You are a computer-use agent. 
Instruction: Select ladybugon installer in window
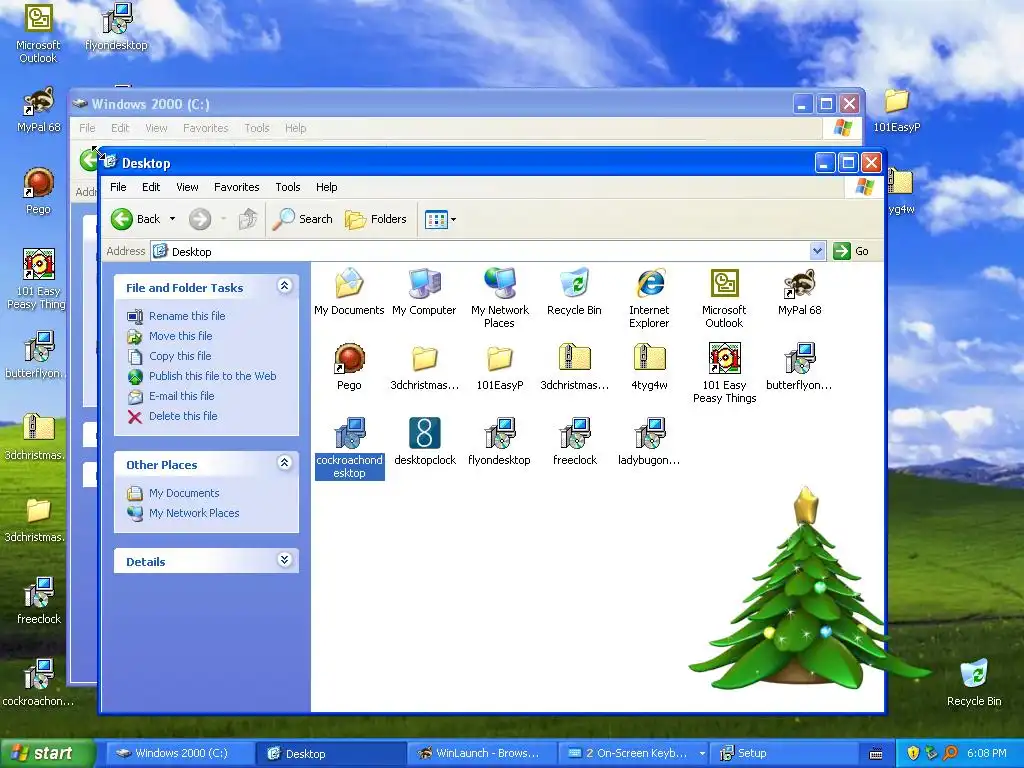pos(649,442)
